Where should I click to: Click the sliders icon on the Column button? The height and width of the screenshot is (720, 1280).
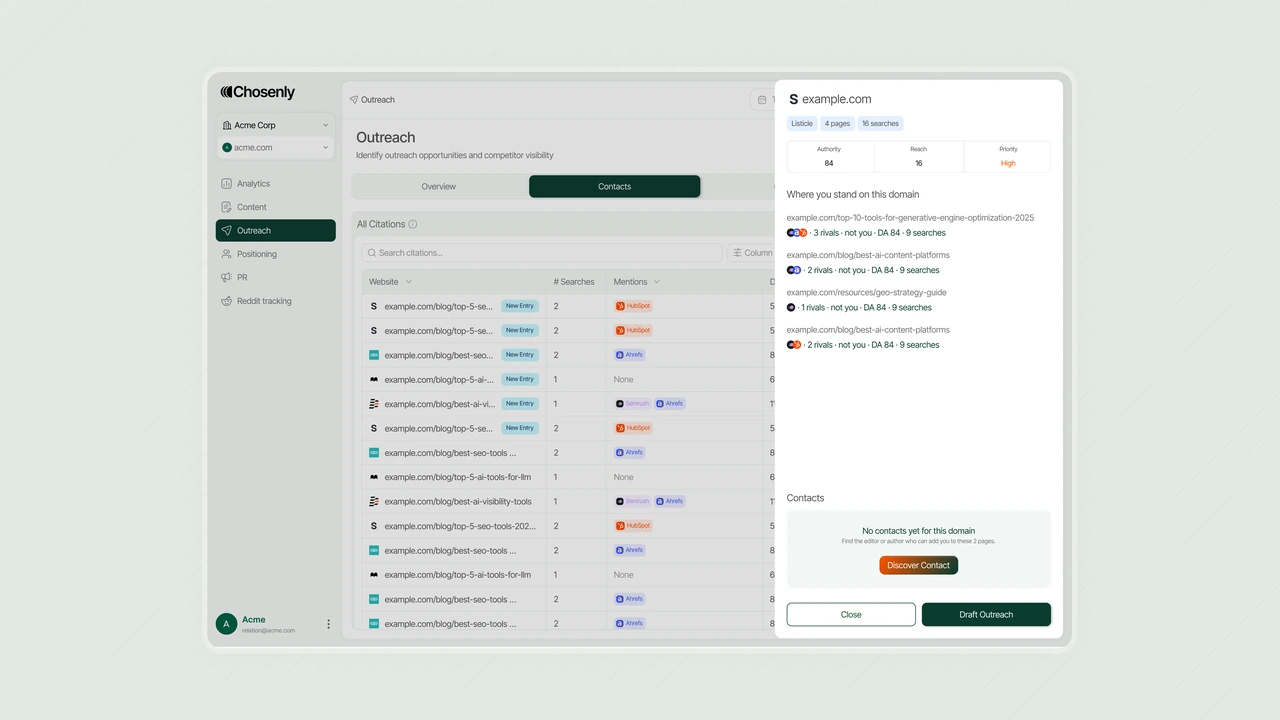point(737,253)
